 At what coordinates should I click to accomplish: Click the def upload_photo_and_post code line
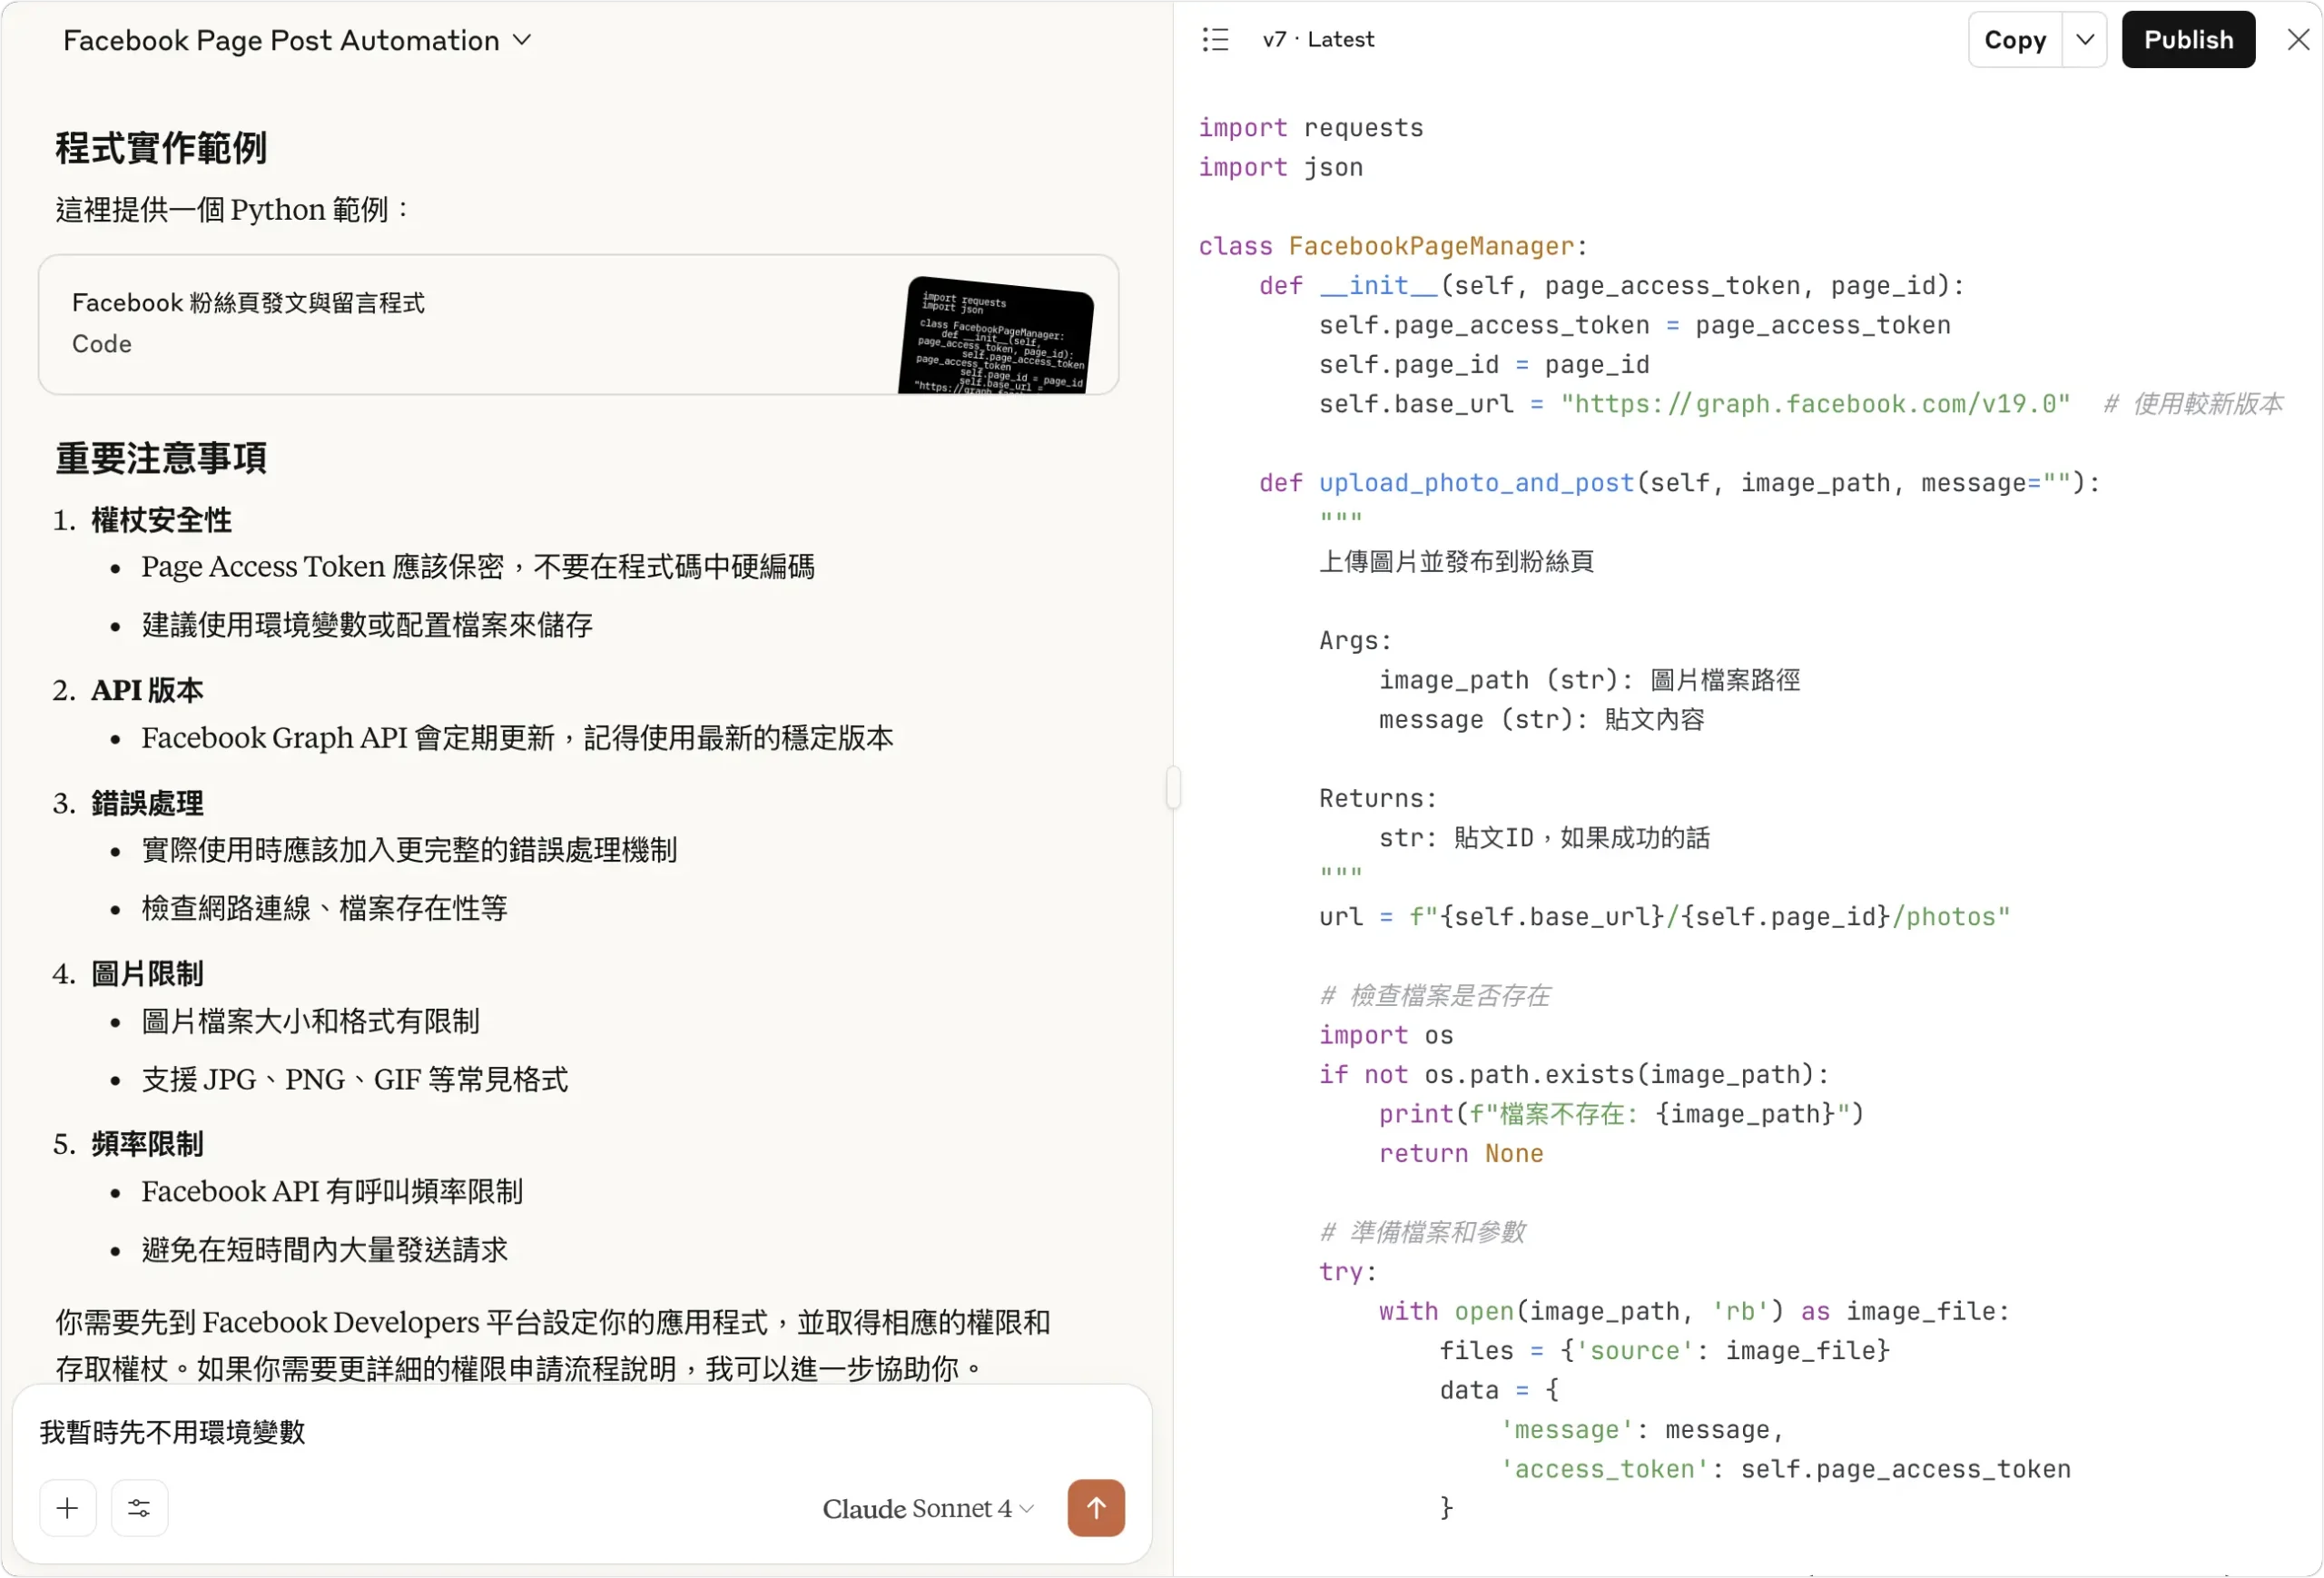[1680, 483]
